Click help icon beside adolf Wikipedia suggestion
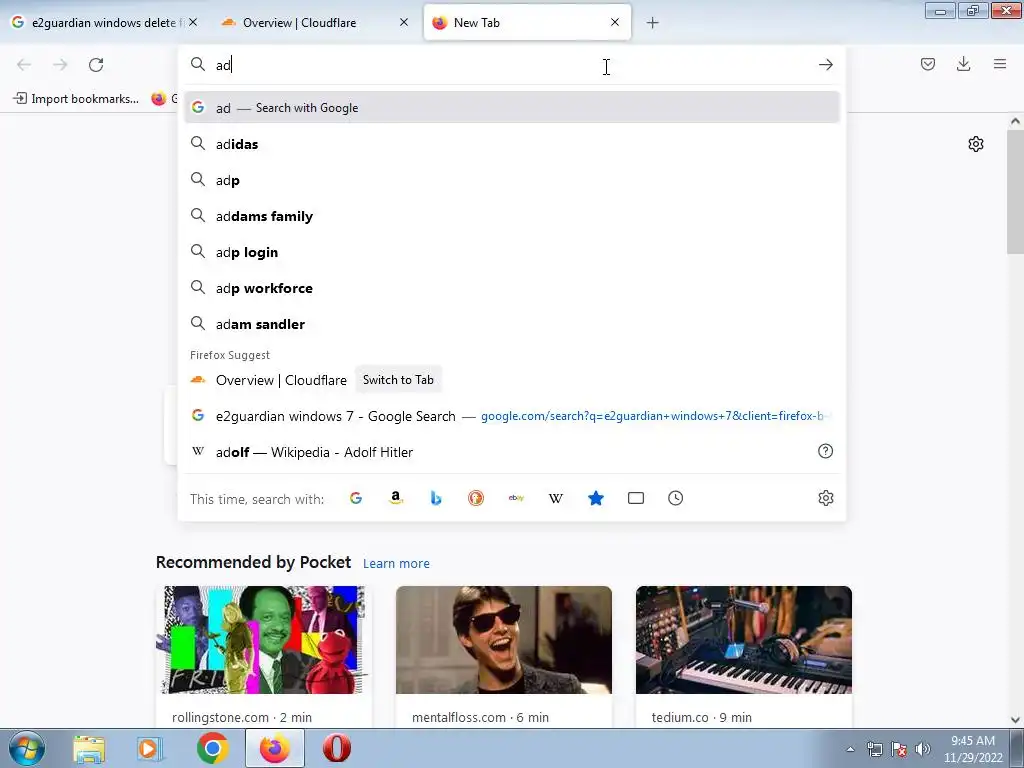The image size is (1024, 768). [x=825, y=451]
